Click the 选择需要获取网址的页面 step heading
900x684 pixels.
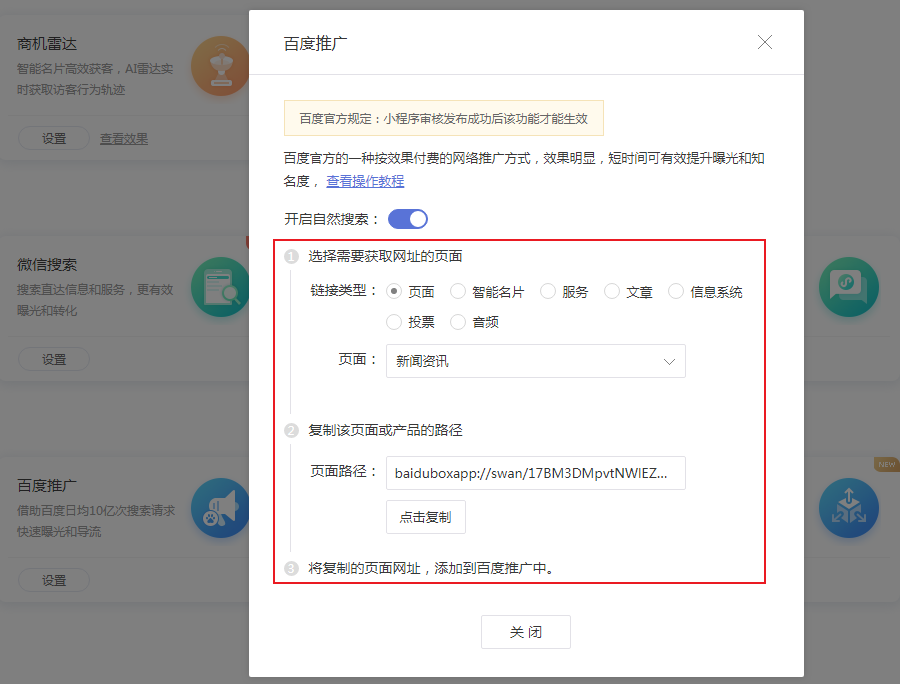click(x=385, y=256)
